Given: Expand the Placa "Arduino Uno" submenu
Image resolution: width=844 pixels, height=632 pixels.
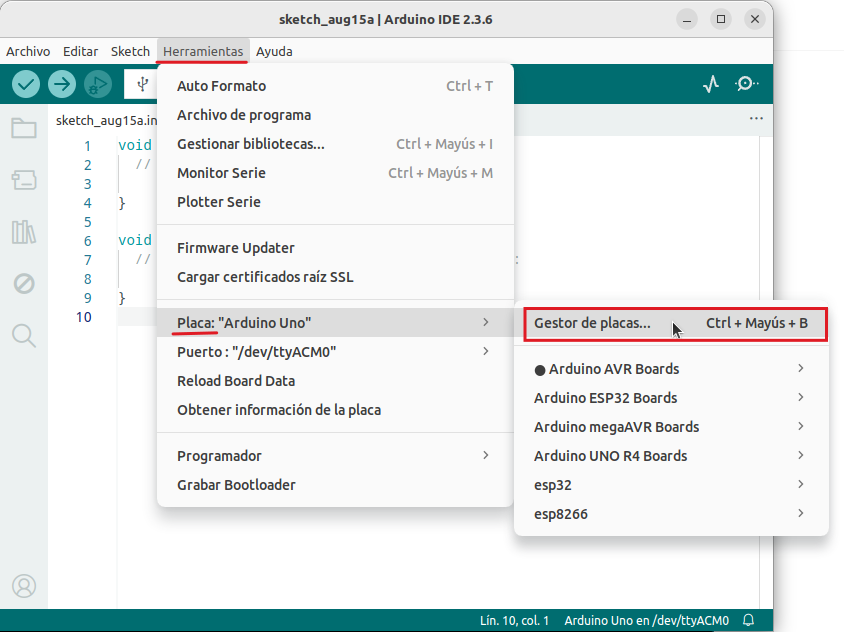Looking at the screenshot, I should (x=335, y=323).
